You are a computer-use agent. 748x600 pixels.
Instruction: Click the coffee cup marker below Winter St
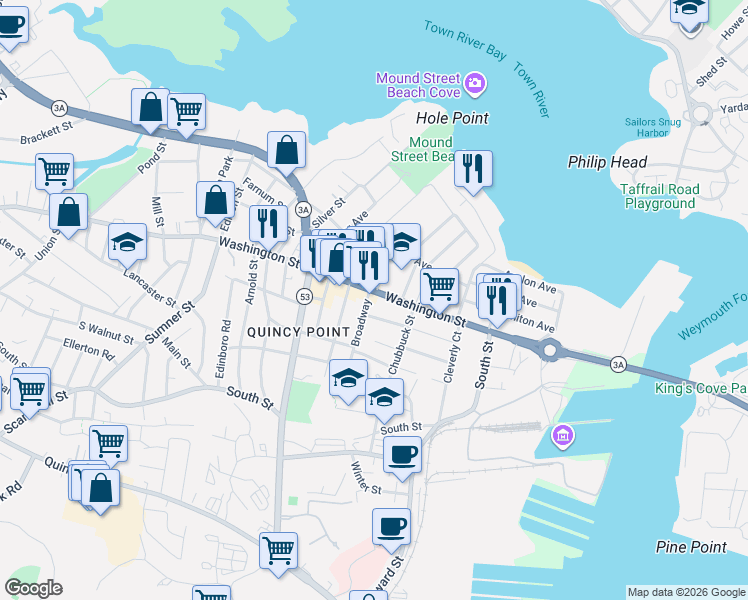click(x=391, y=528)
